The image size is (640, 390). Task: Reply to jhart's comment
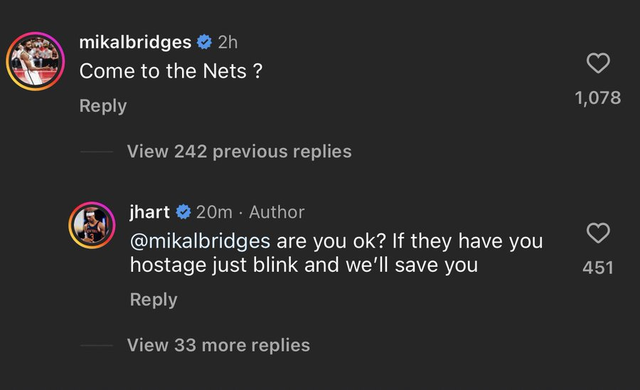pos(153,300)
